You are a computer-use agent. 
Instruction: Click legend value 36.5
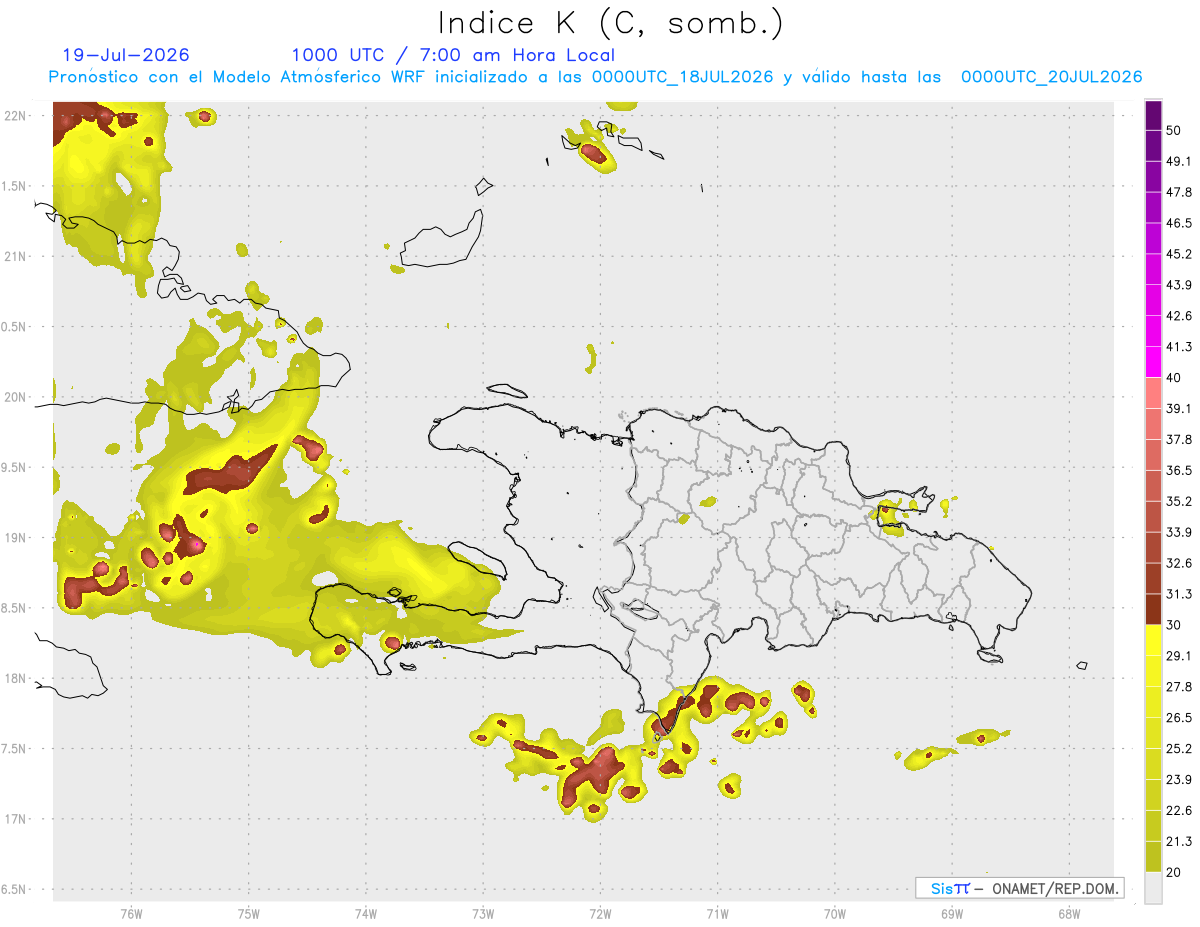pyautogui.click(x=1179, y=471)
